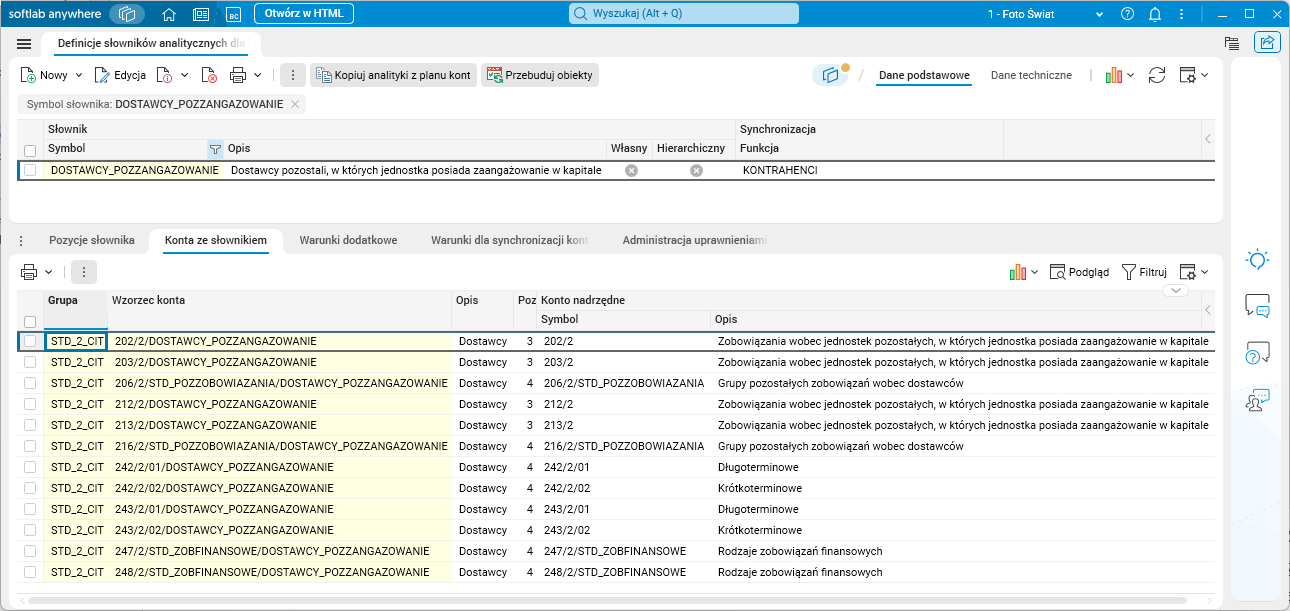Image resolution: width=1290 pixels, height=611 pixels.
Task: Click the help question mark in the title bar
Action: click(x=1128, y=14)
